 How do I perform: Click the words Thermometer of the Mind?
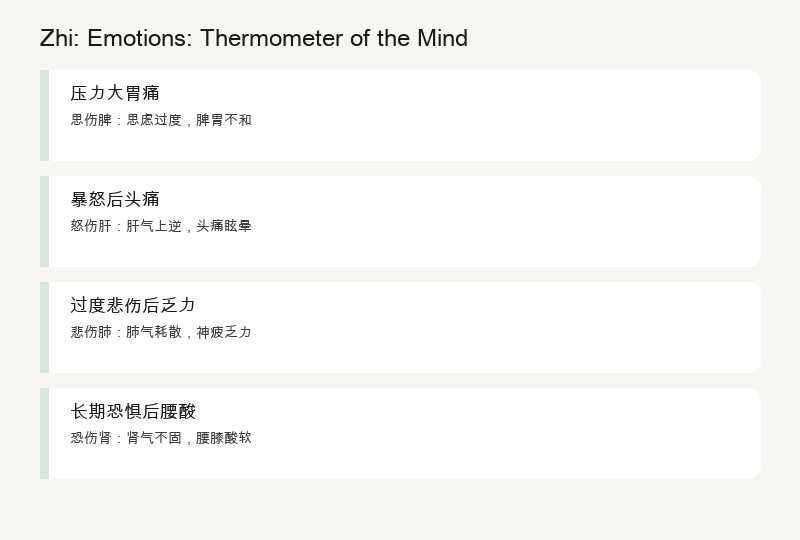(x=334, y=38)
